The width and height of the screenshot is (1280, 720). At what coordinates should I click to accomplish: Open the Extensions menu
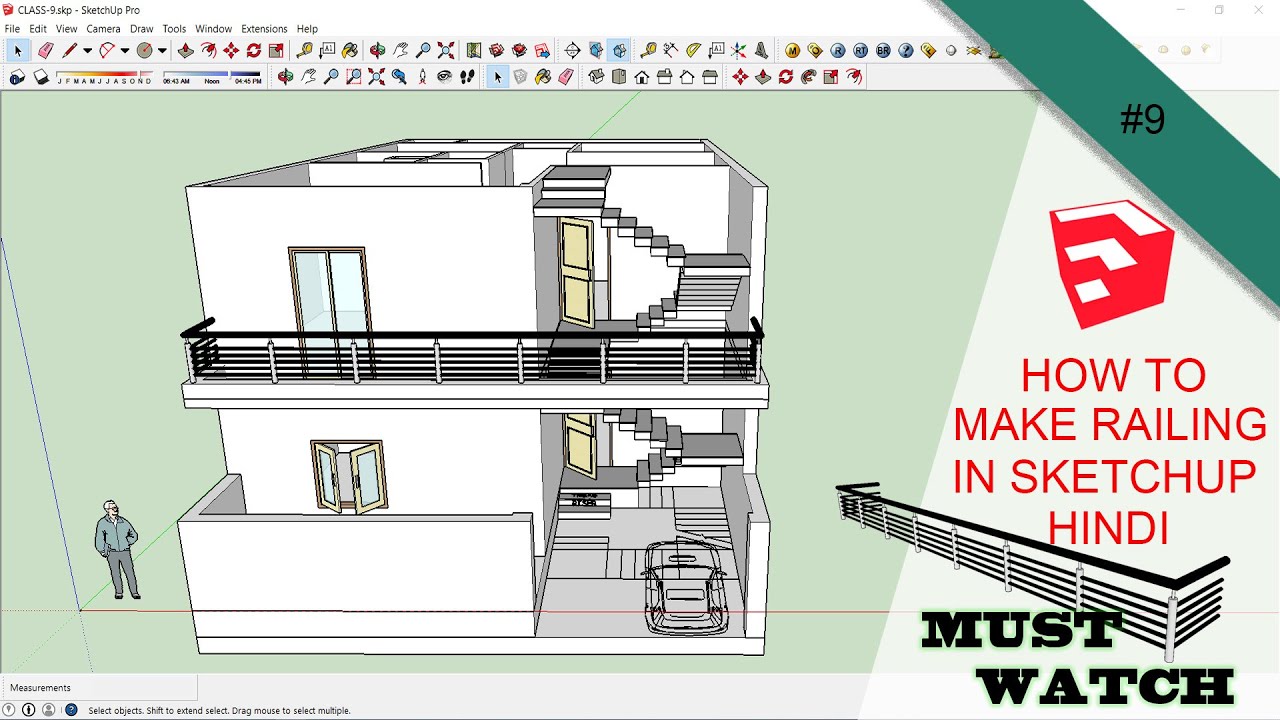tap(264, 29)
